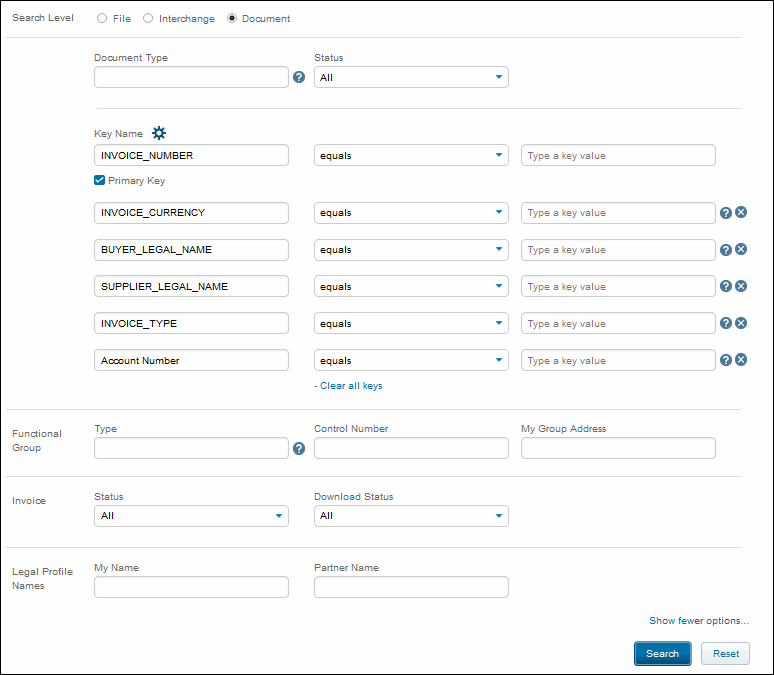Viewport: 774px width, 675px height.
Task: Delete the Account Number key row
Action: [x=742, y=361]
